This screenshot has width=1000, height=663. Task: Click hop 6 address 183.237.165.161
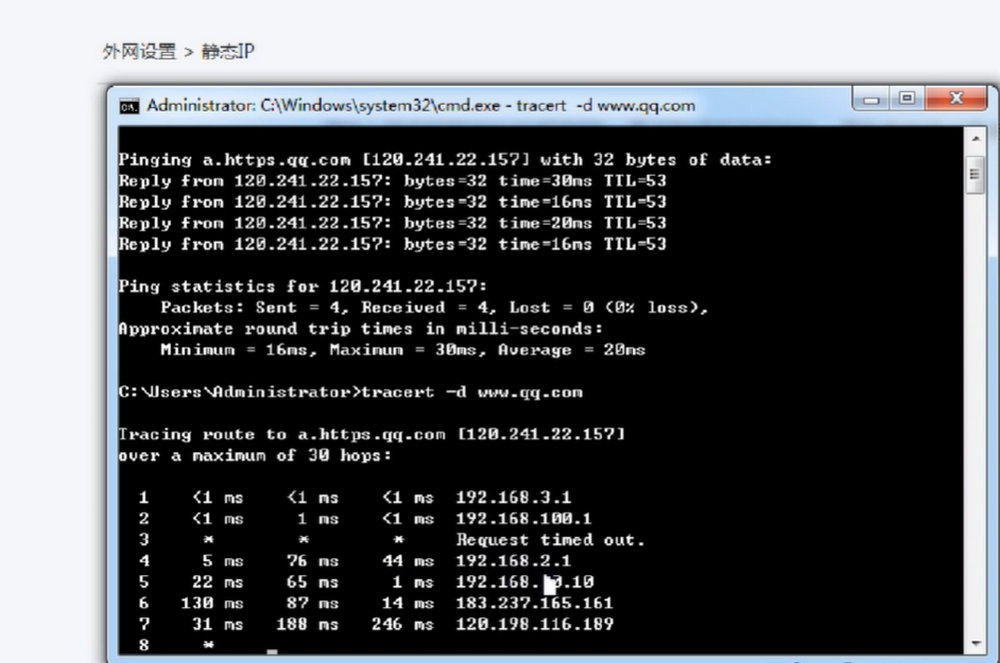[534, 603]
